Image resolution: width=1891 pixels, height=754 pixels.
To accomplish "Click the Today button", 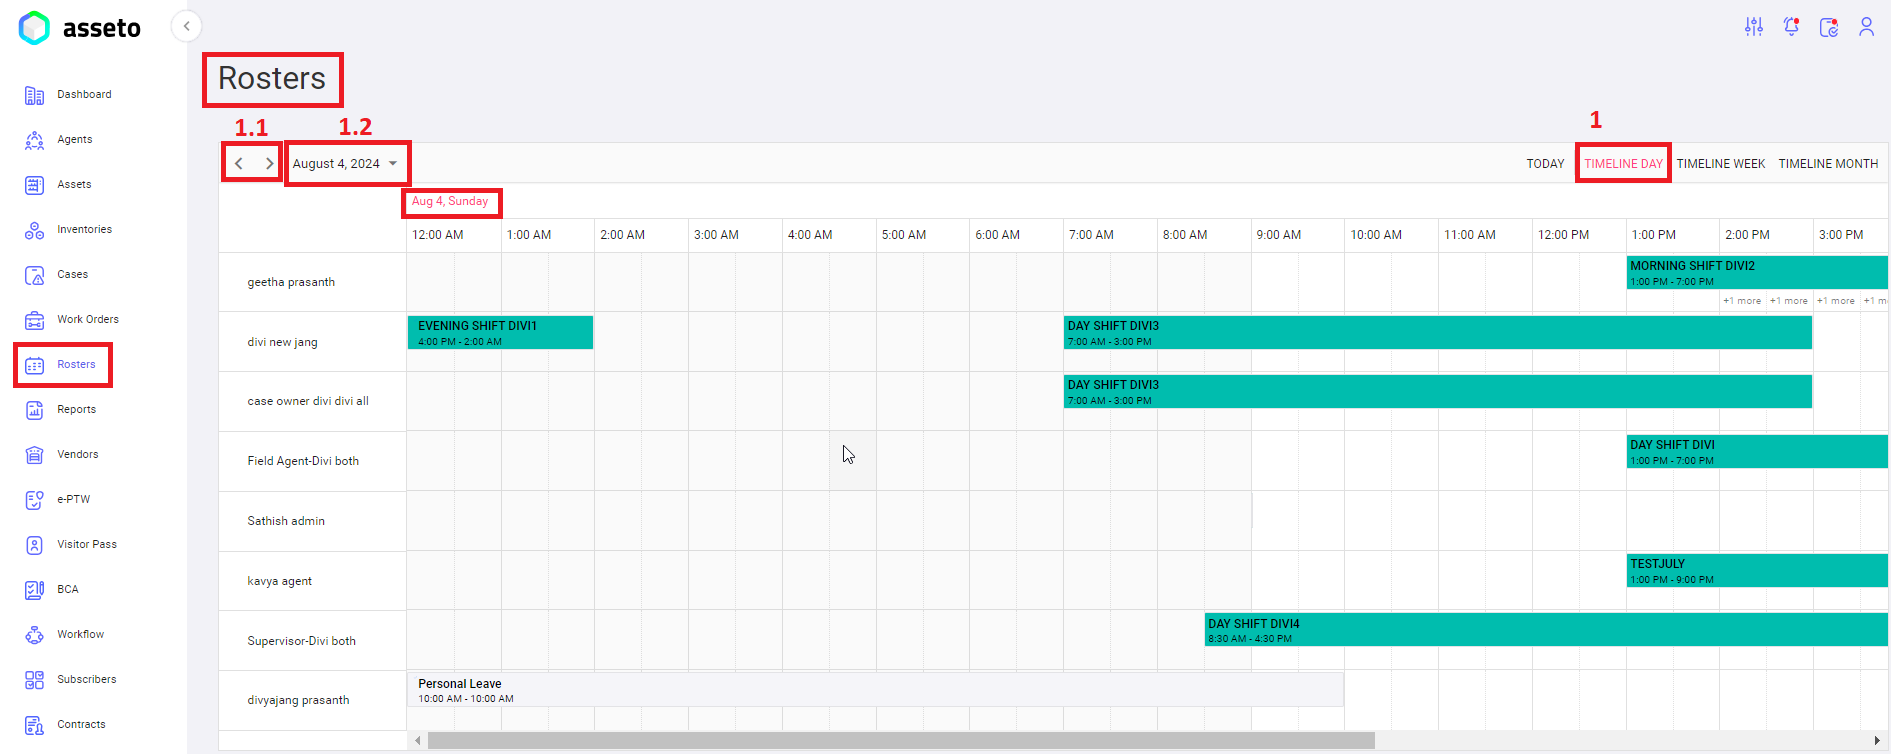I will 1545,164.
